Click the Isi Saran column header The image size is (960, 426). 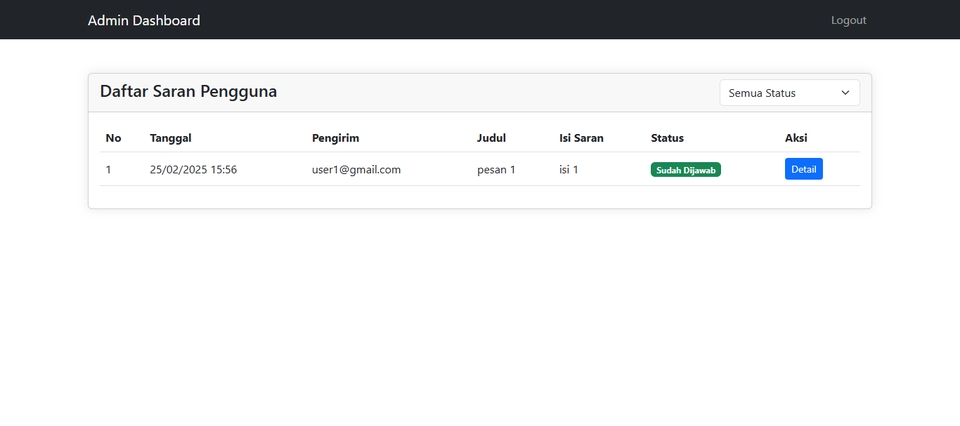581,138
